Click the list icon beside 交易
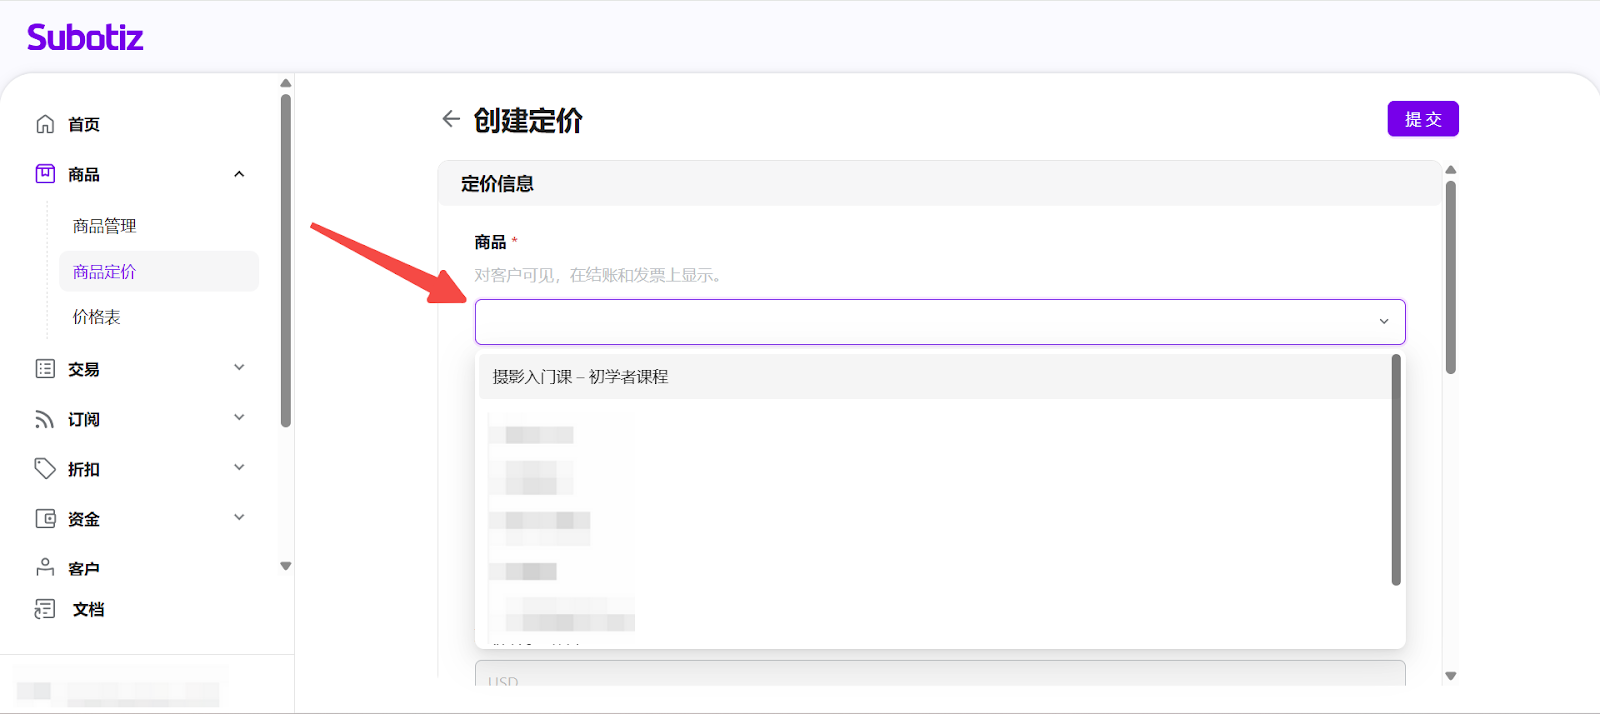The image size is (1600, 714). [x=45, y=369]
